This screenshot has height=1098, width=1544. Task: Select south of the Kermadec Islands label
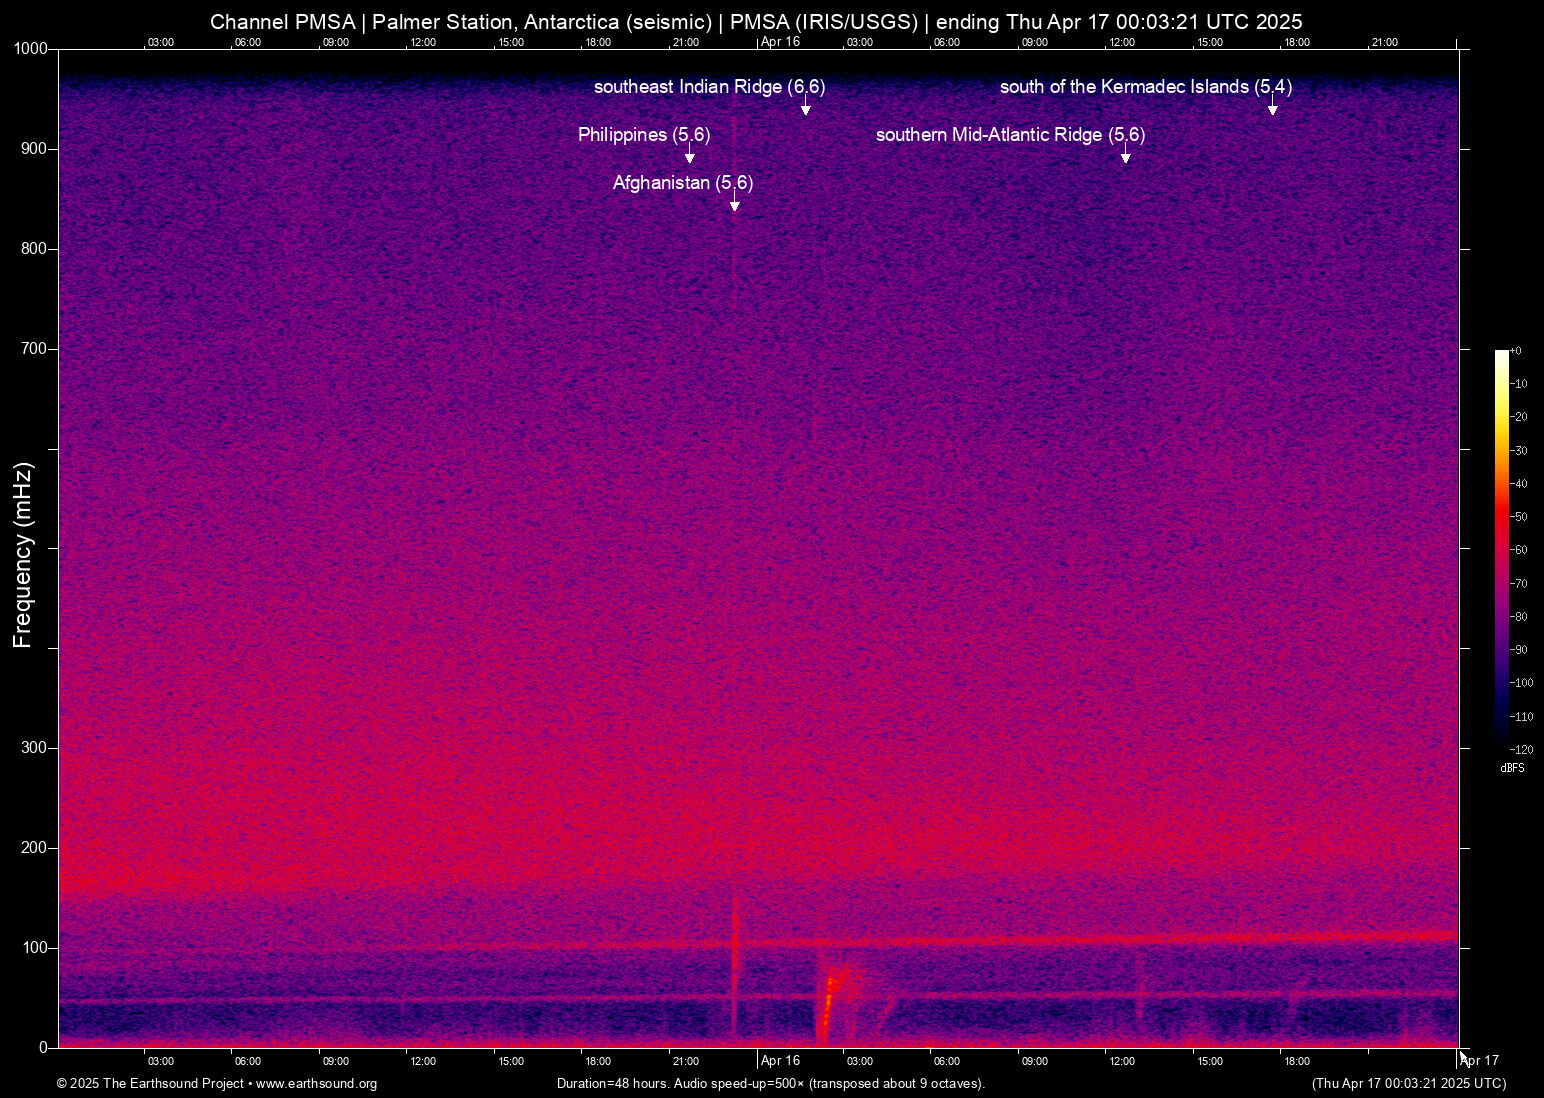[x=1145, y=87]
